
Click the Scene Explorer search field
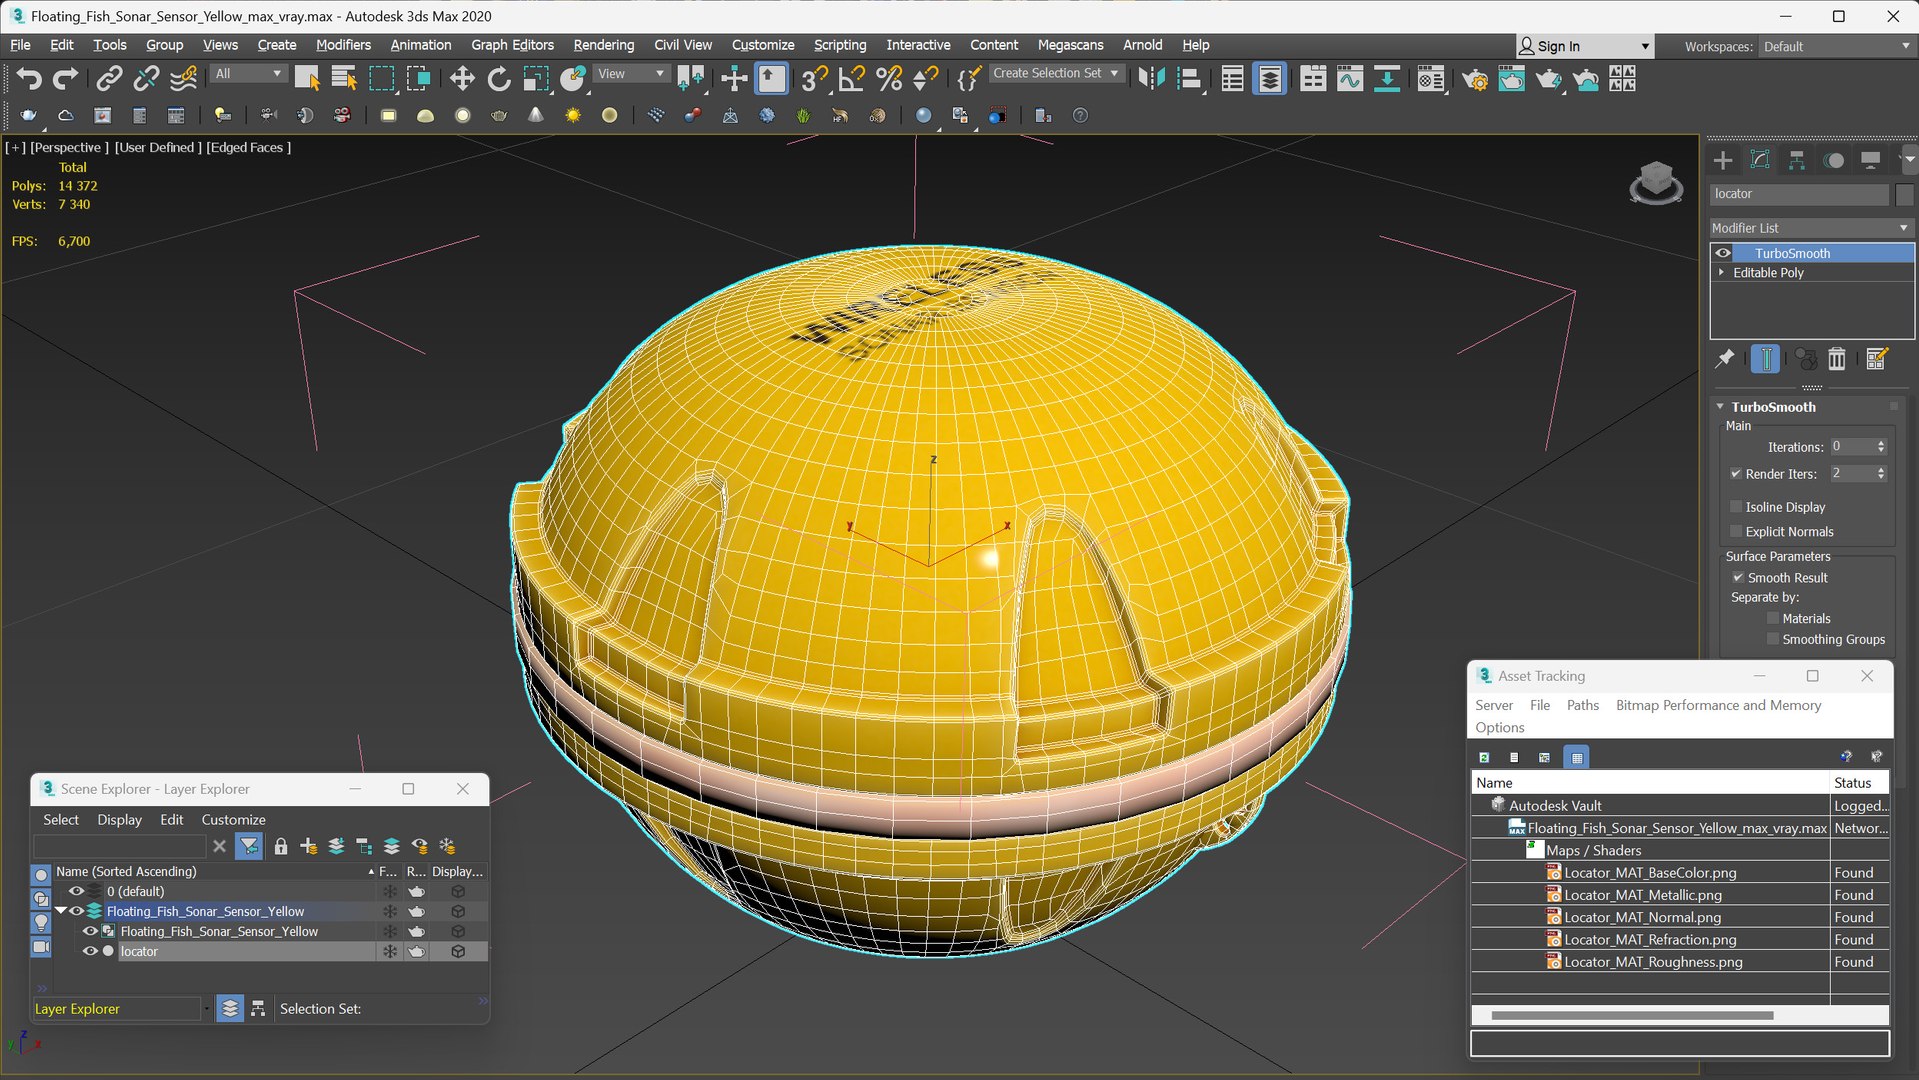tap(120, 846)
